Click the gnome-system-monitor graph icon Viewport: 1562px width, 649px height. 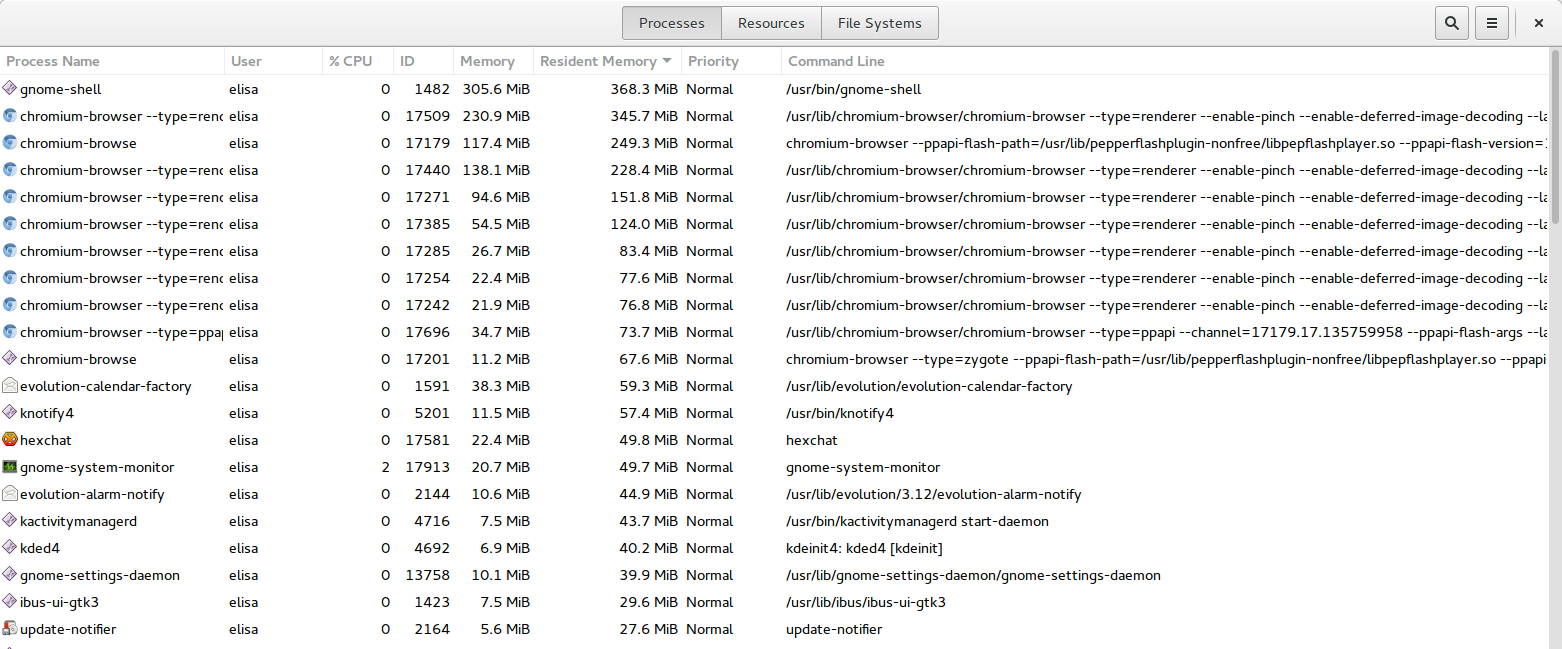[x=10, y=467]
